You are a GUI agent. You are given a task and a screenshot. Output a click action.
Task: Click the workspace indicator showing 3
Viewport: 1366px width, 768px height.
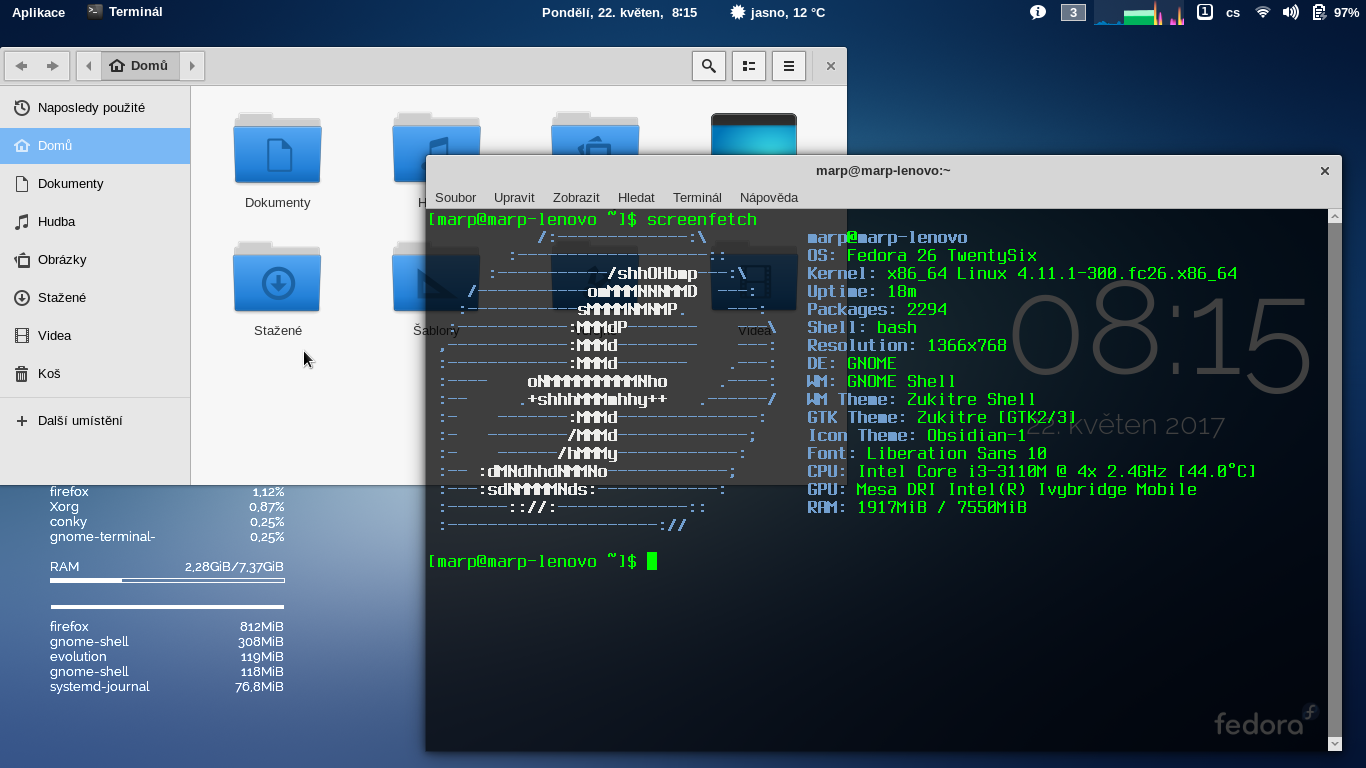pyautogui.click(x=1073, y=12)
